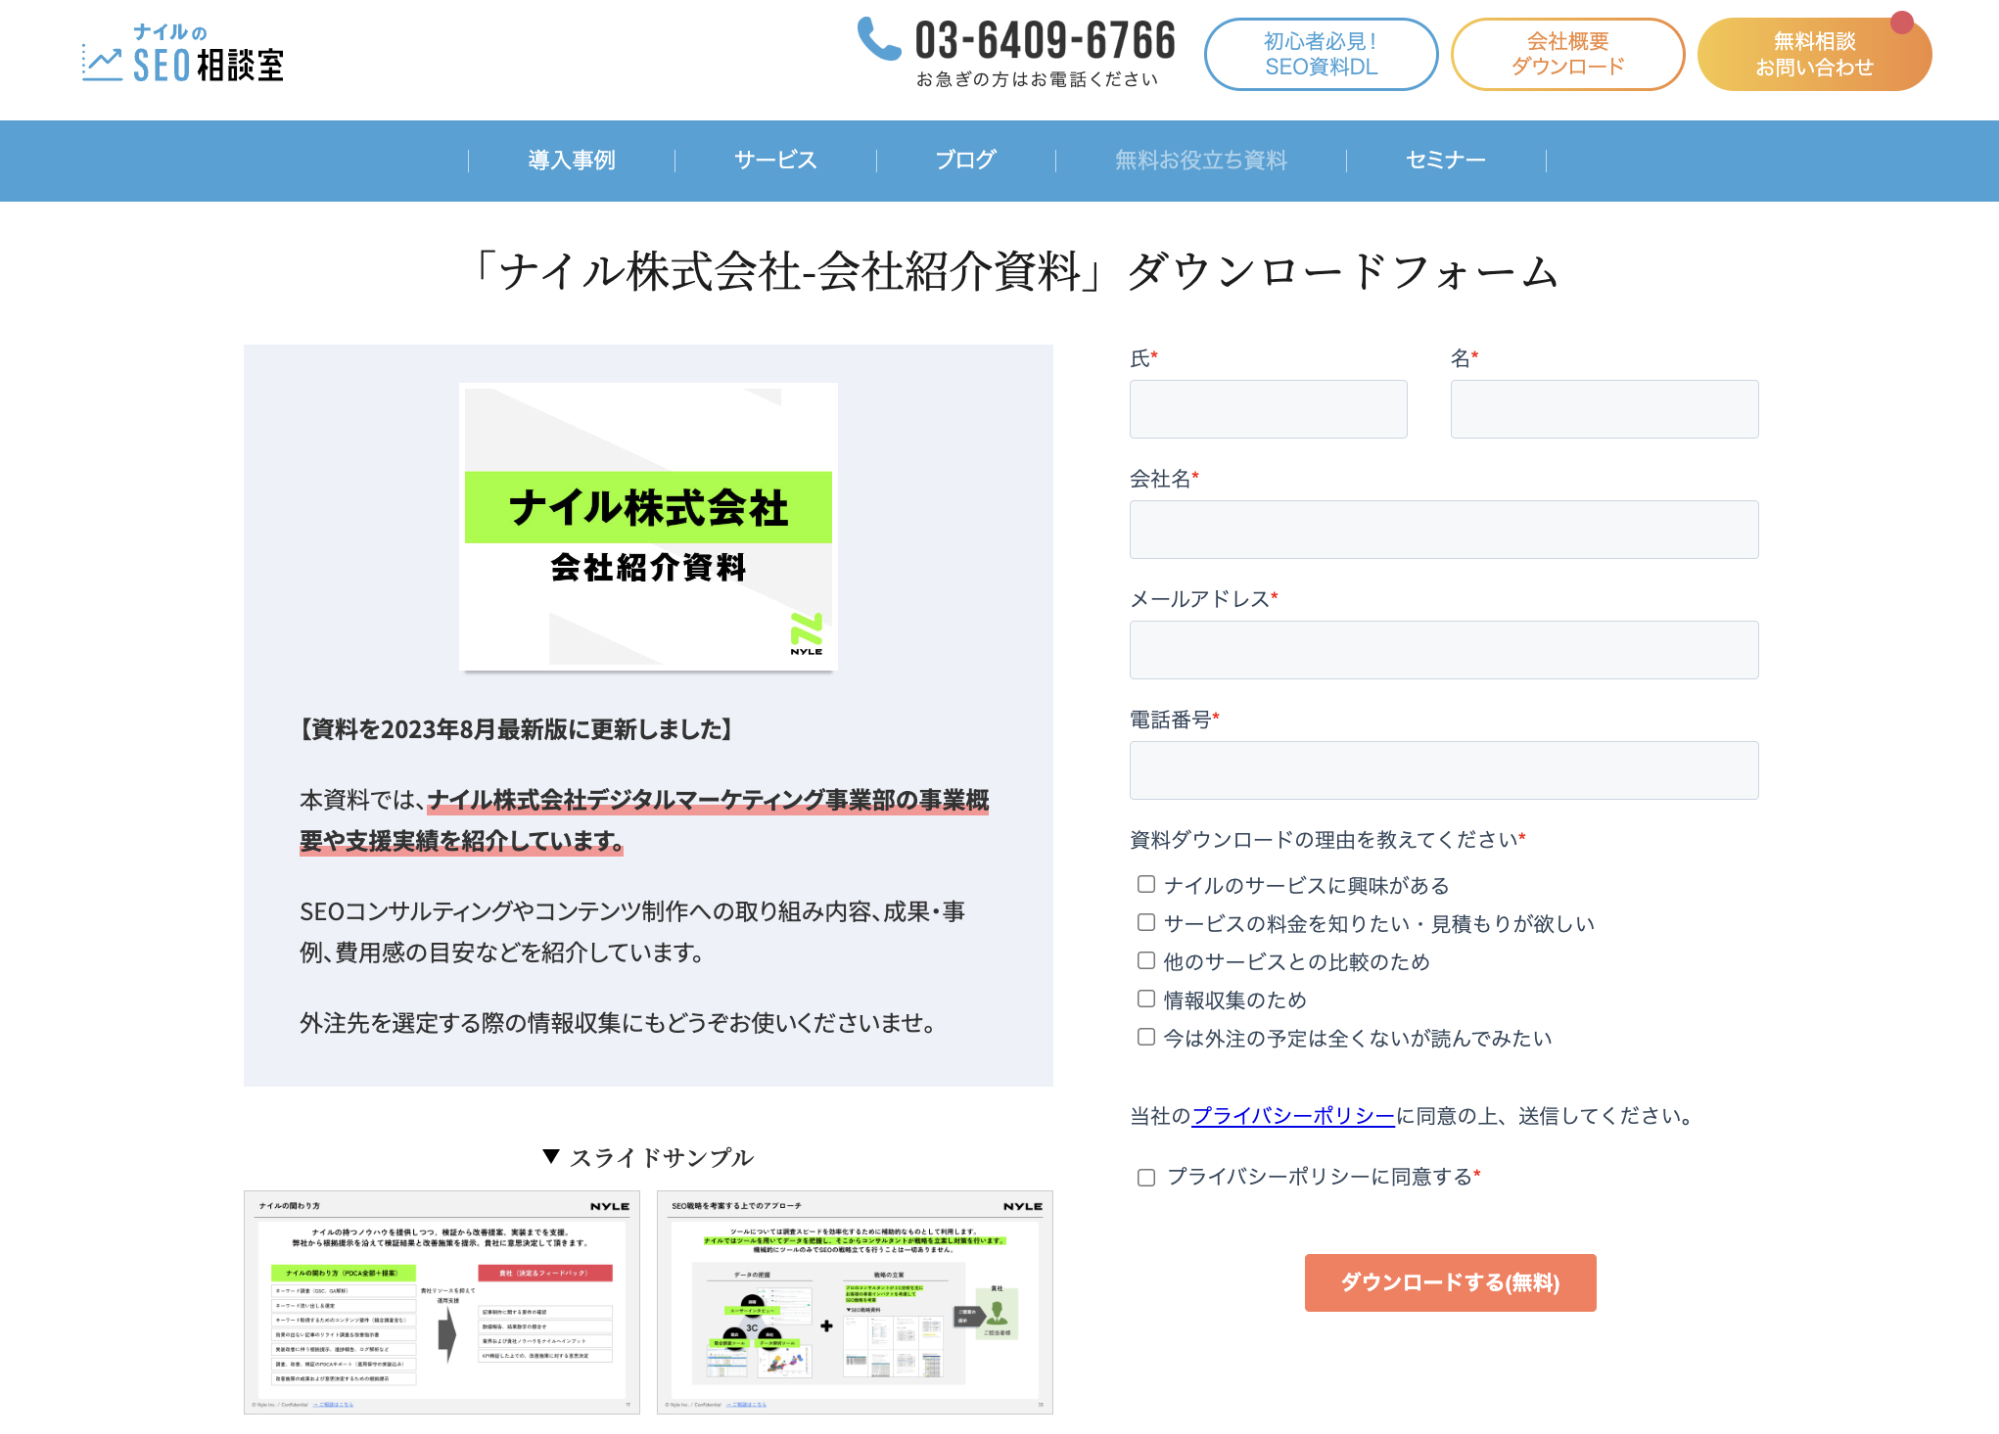Screen dimensions: 1999x1434
Task: Click the red notification dot on 無料相談 button
Action: tap(1901, 22)
